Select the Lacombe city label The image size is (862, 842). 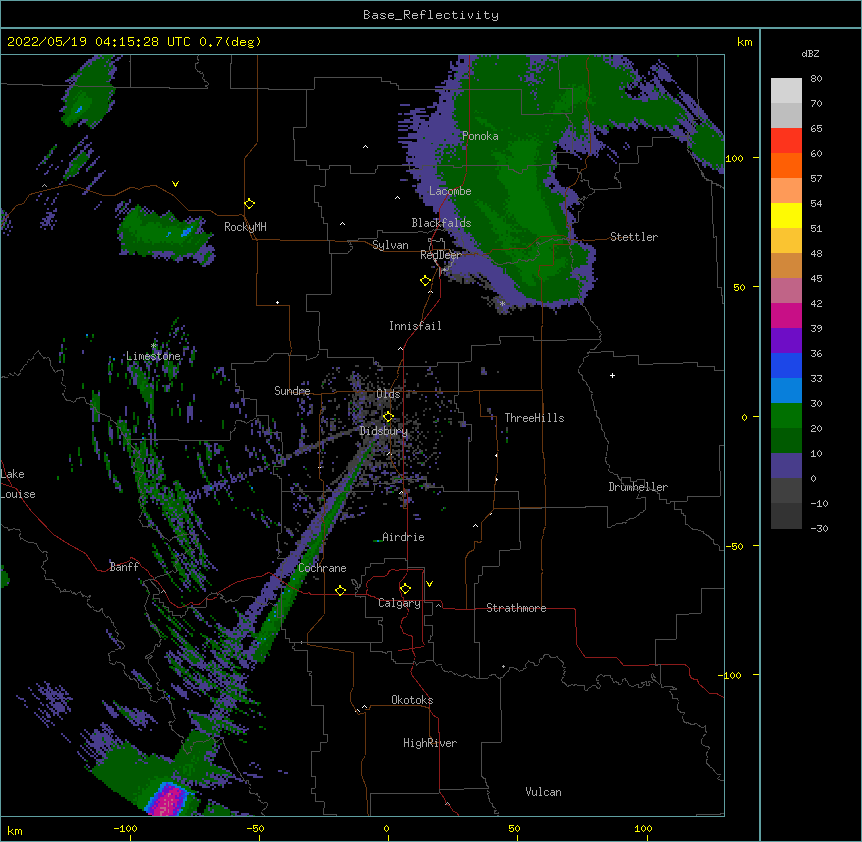click(450, 191)
